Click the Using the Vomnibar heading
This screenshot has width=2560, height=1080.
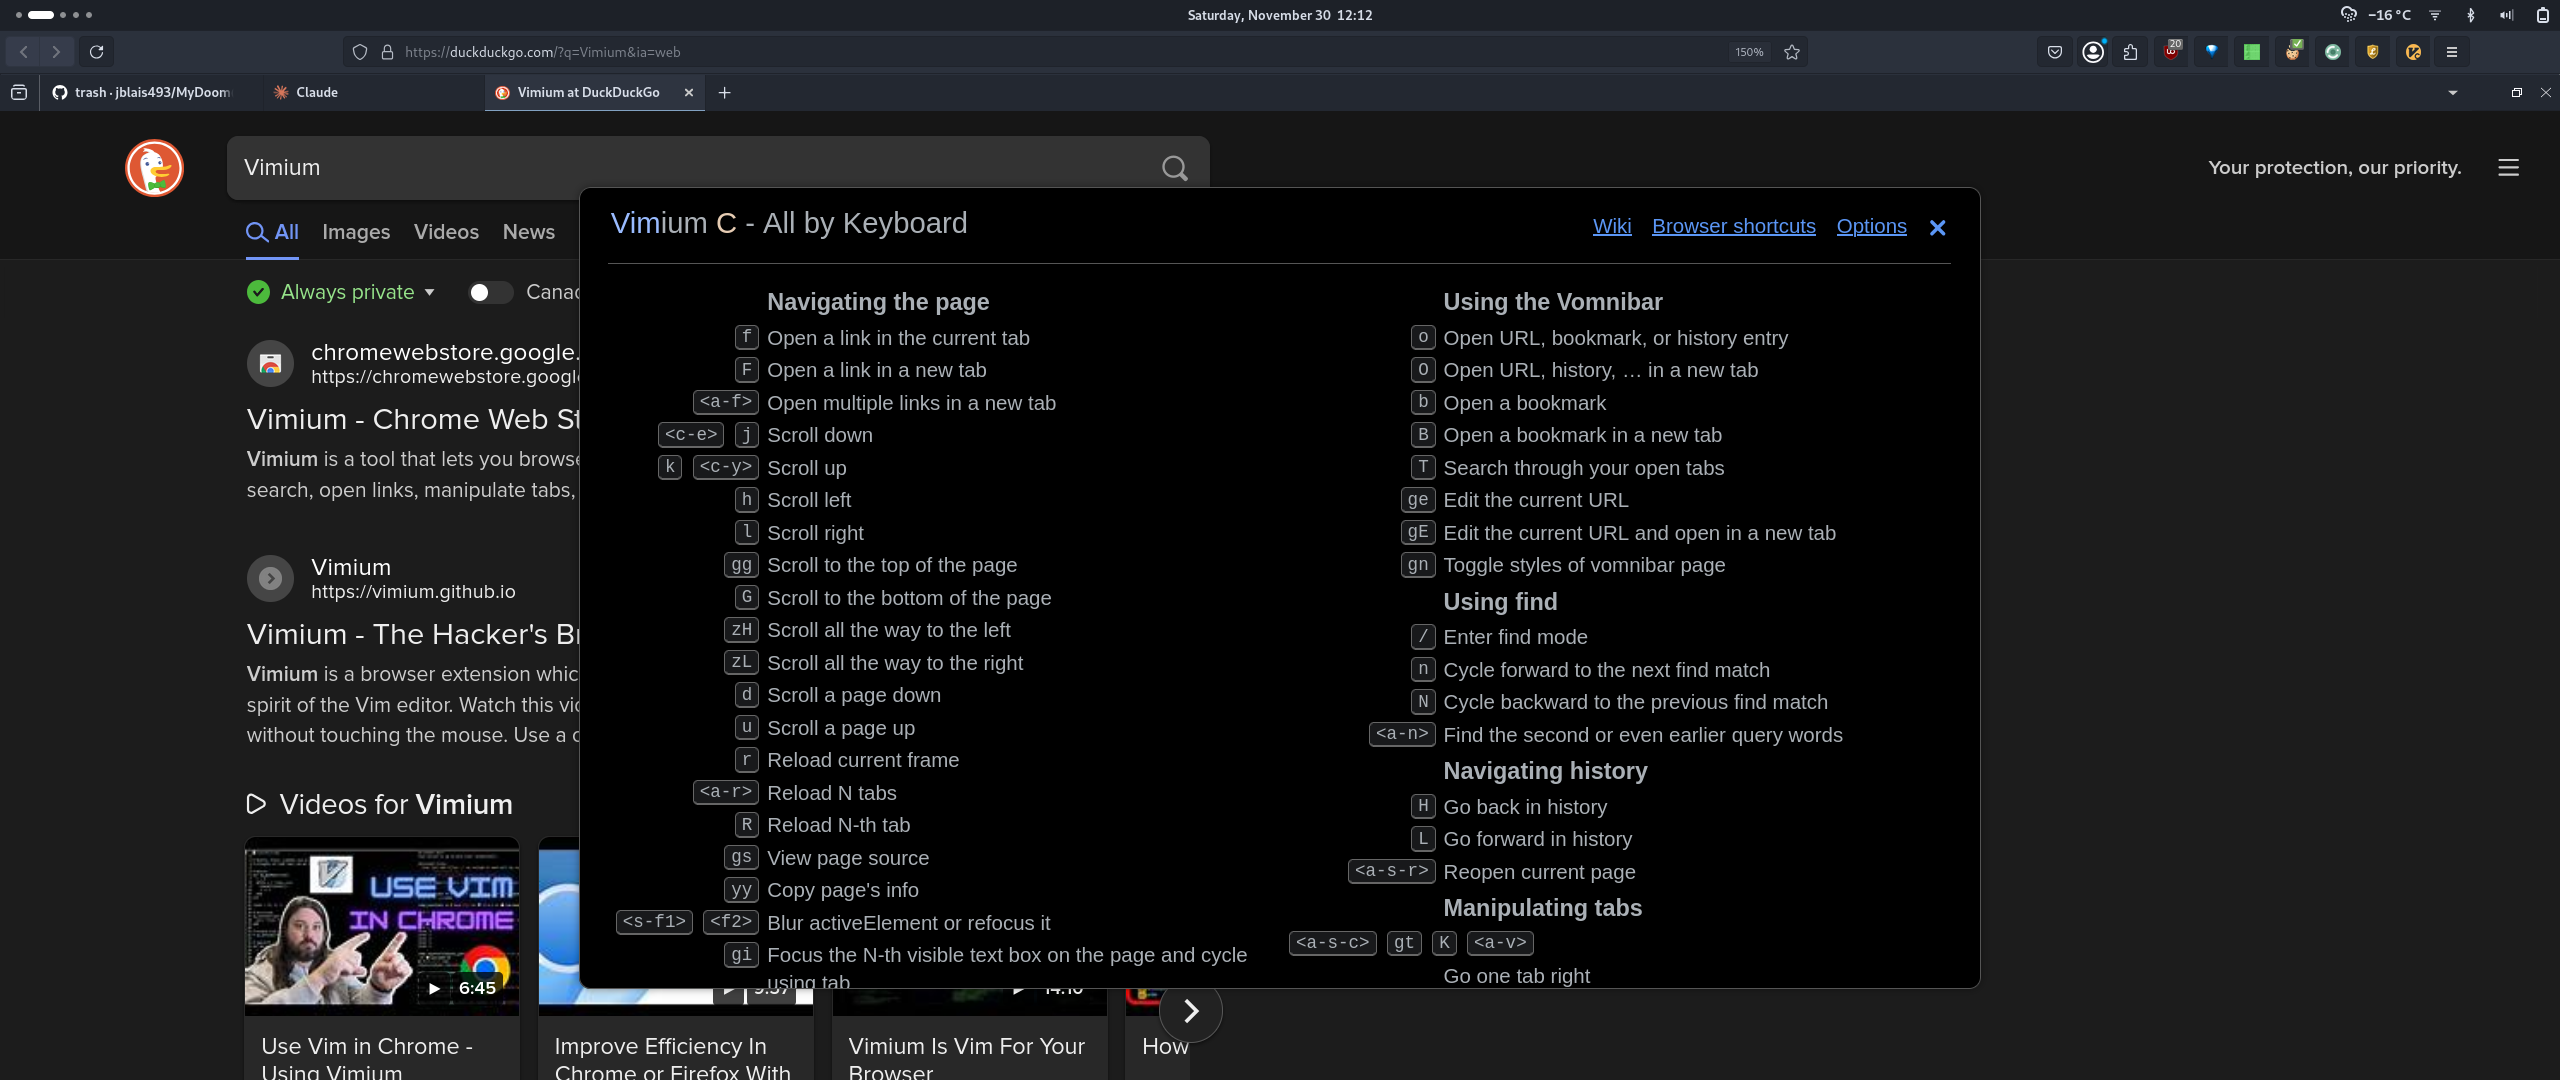1553,302
